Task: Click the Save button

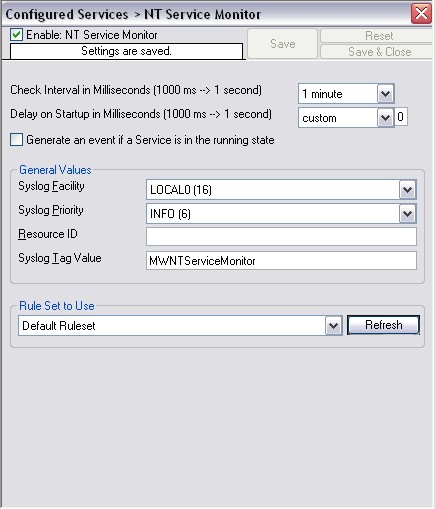Action: (282, 44)
